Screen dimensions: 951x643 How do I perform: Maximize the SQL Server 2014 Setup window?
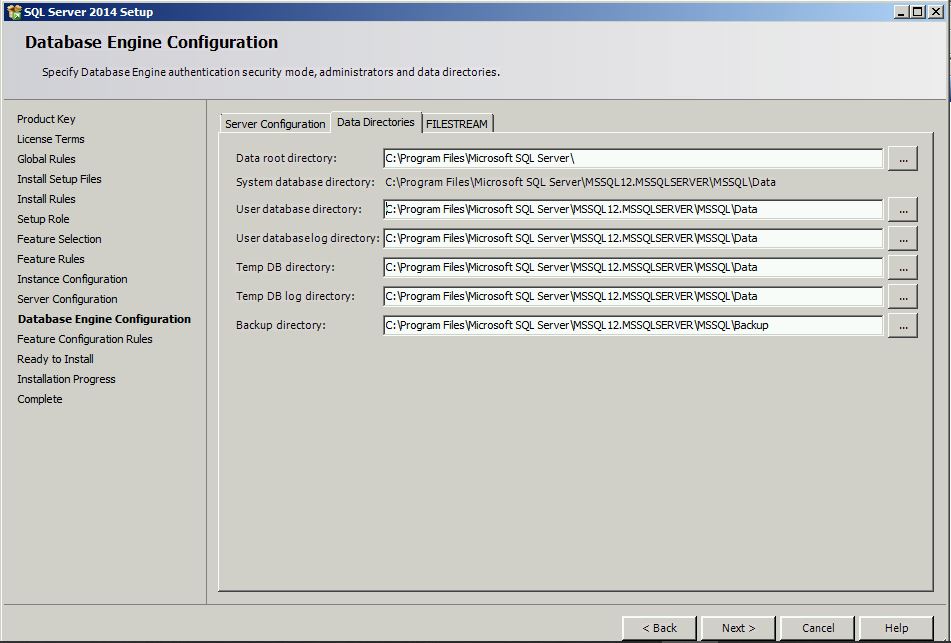[918, 12]
